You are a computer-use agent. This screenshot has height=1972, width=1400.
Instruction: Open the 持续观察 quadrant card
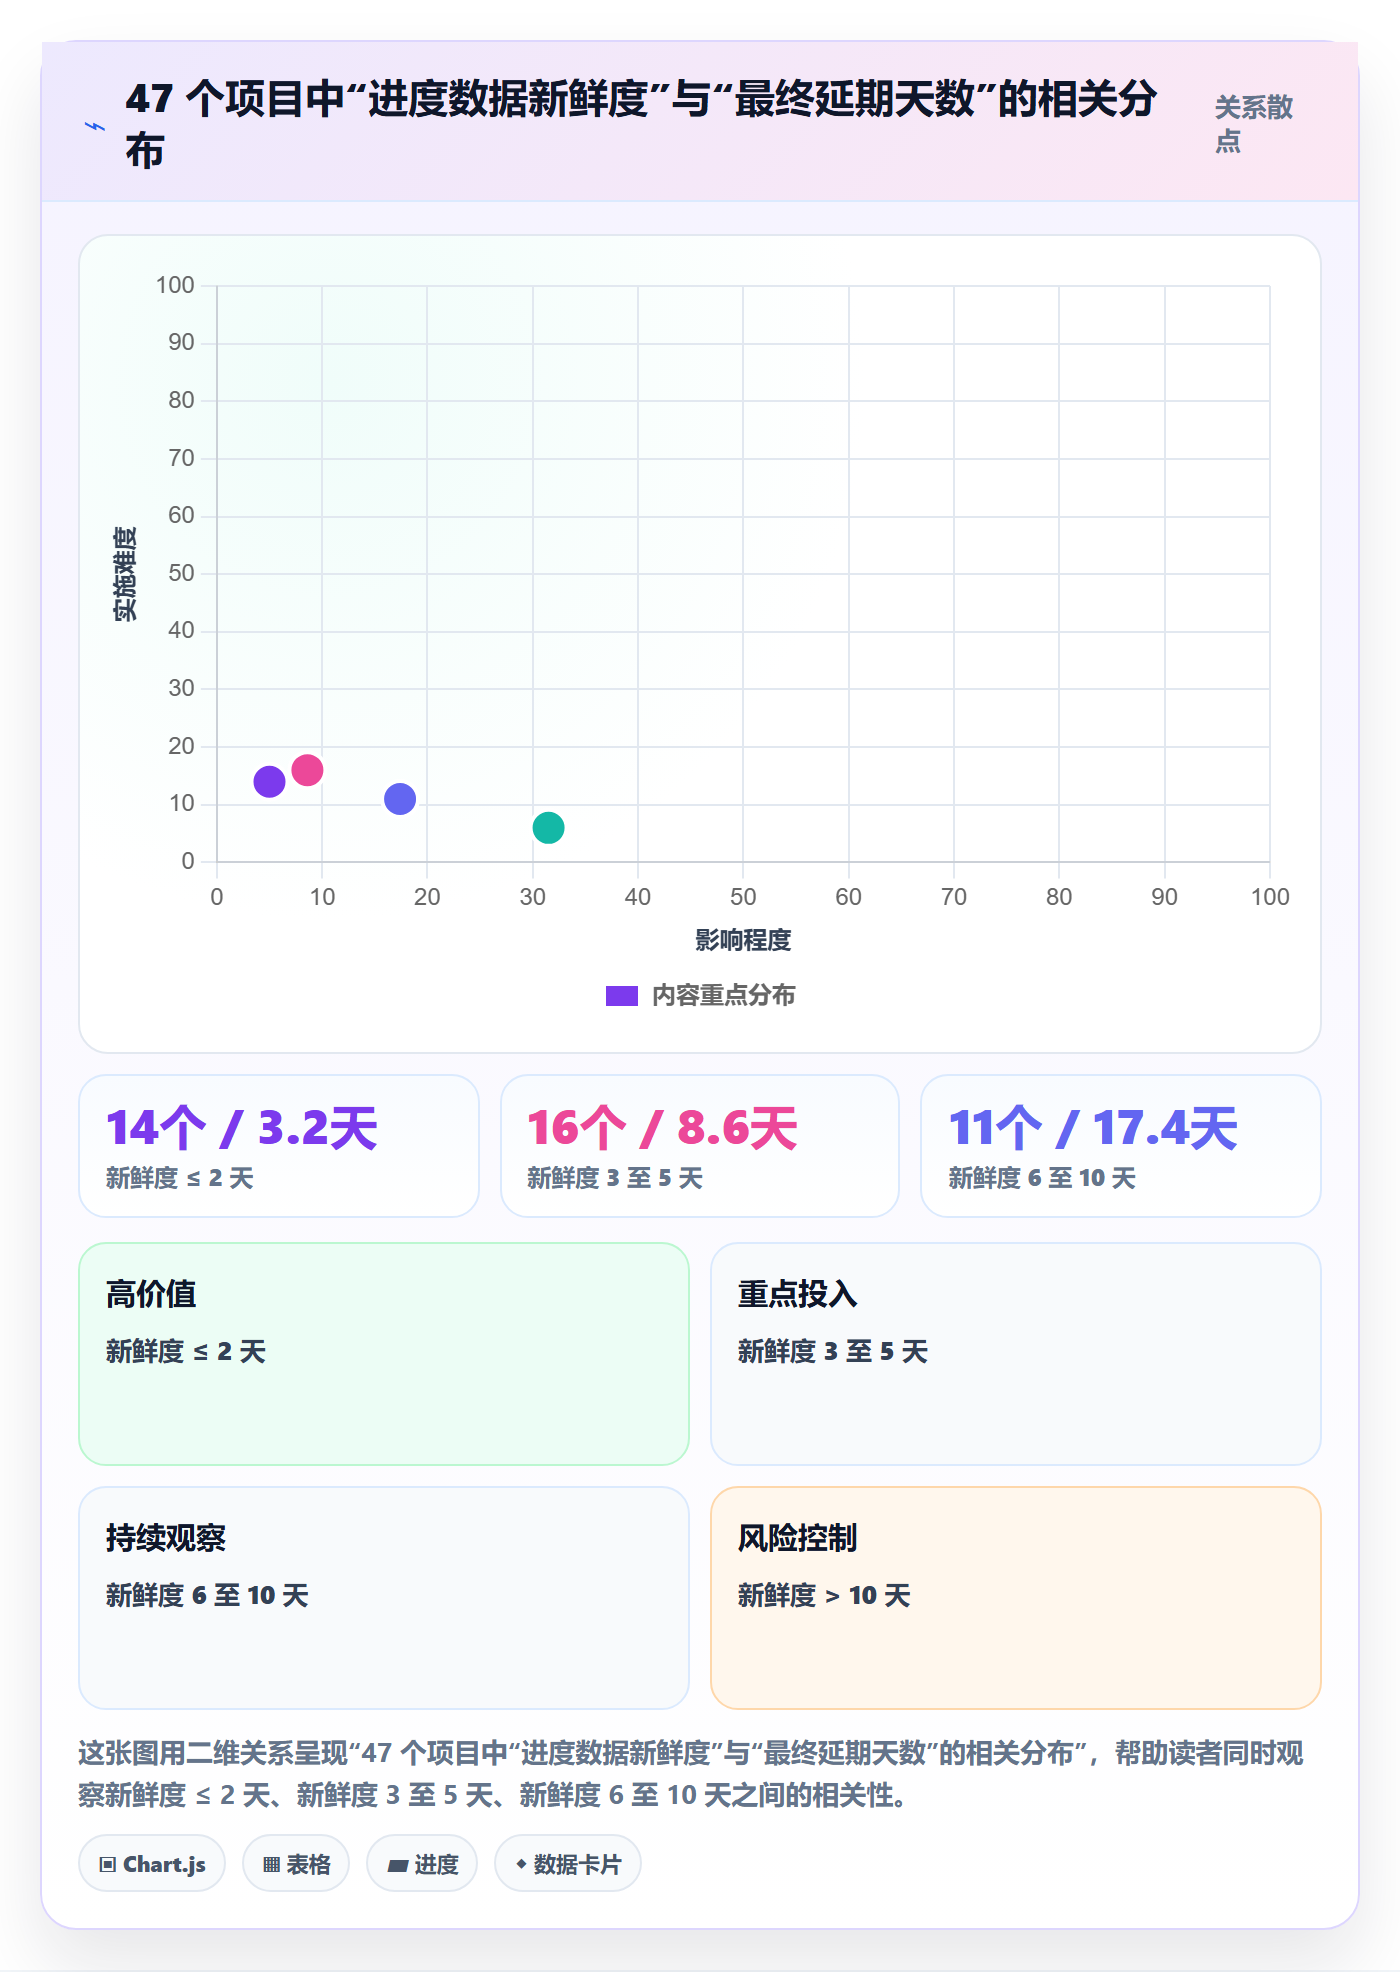384,1598
